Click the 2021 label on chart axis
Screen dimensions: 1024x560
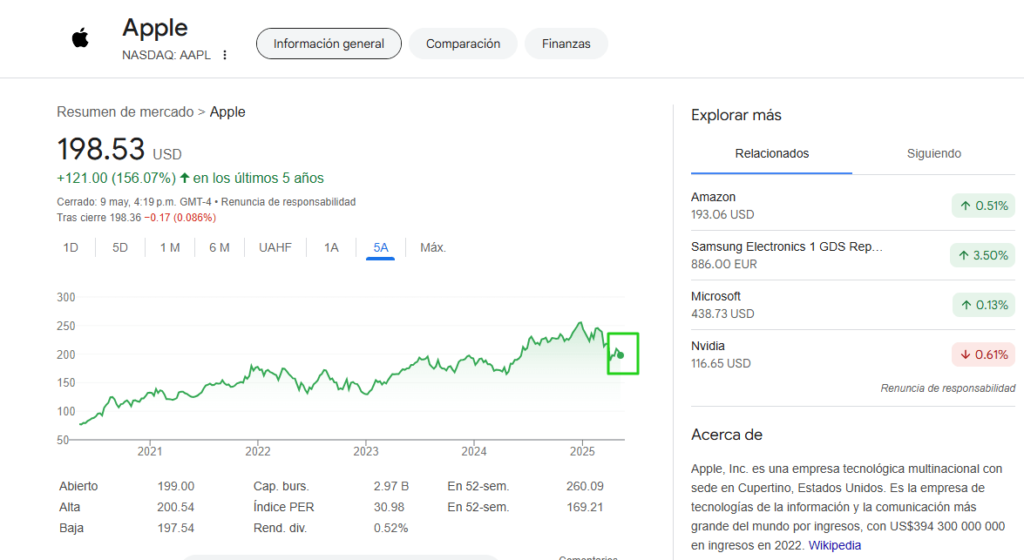pos(150,452)
